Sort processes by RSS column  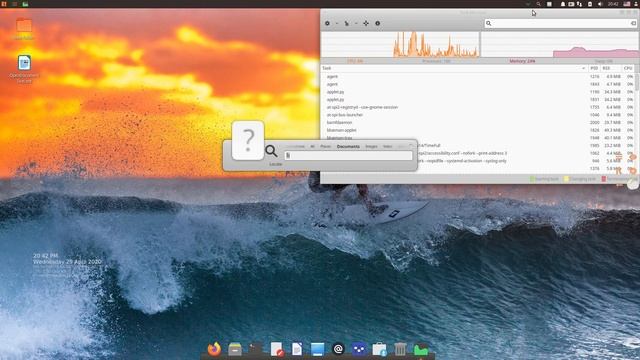click(x=611, y=68)
